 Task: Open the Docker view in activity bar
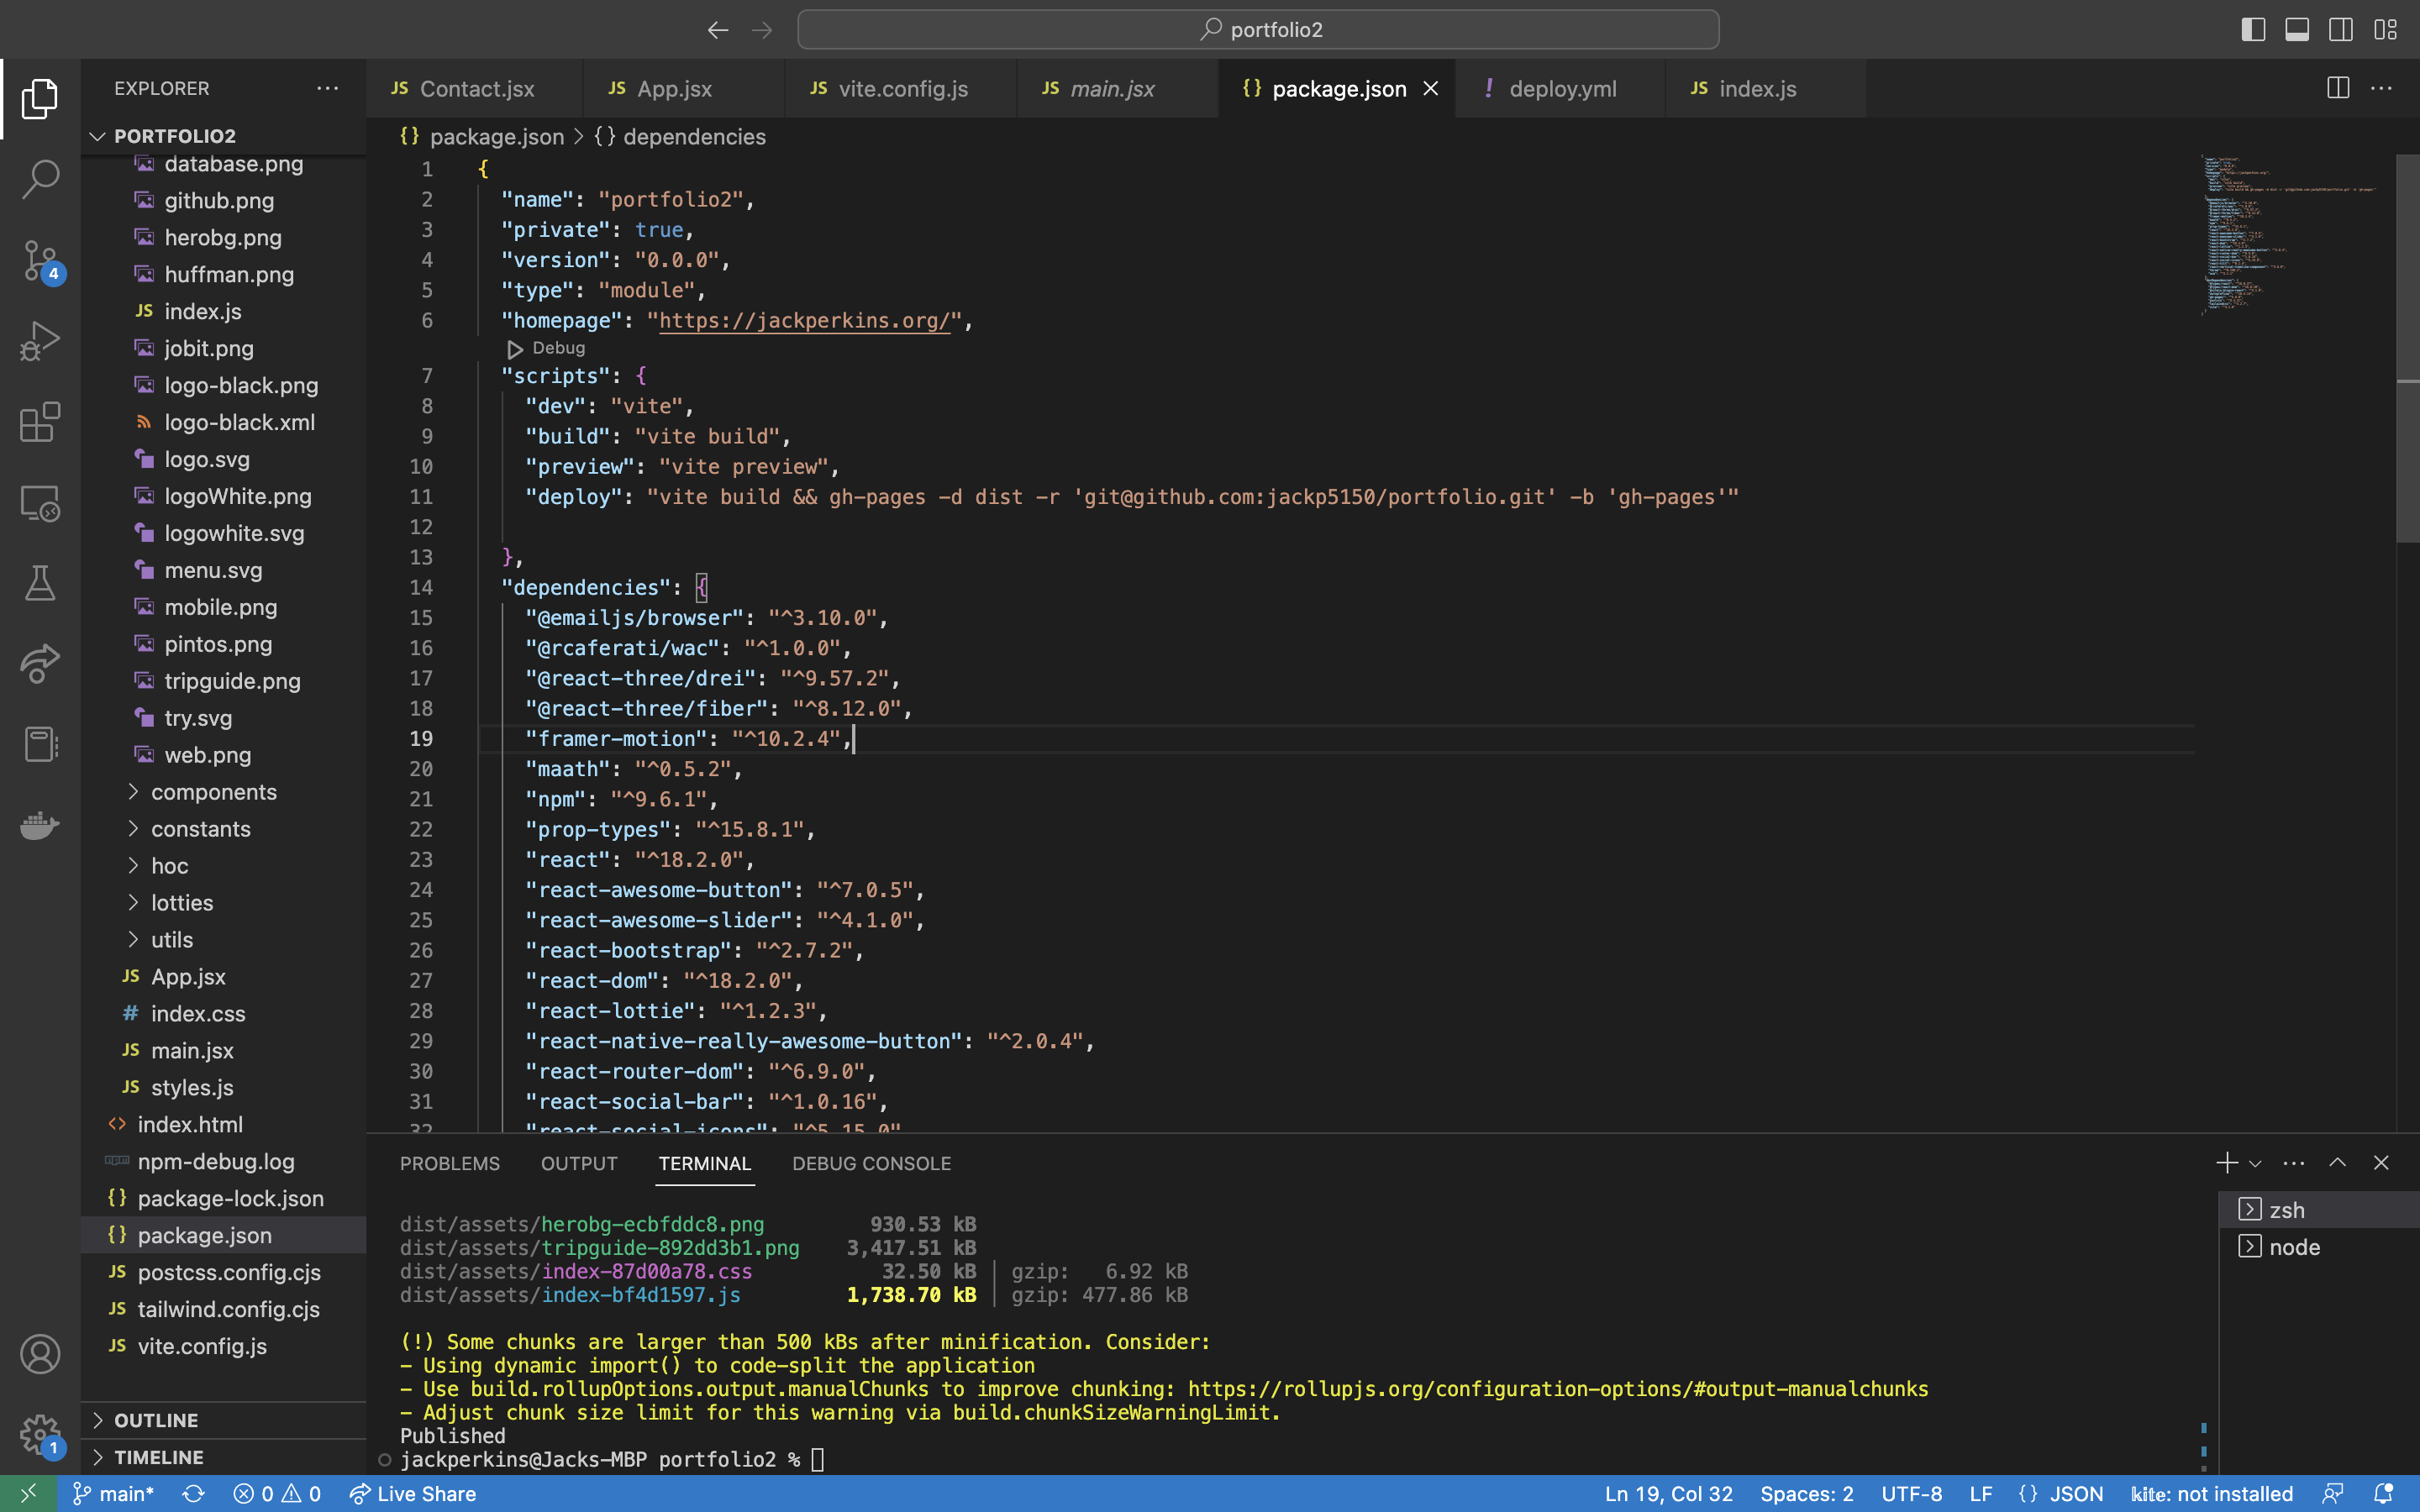pyautogui.click(x=40, y=825)
